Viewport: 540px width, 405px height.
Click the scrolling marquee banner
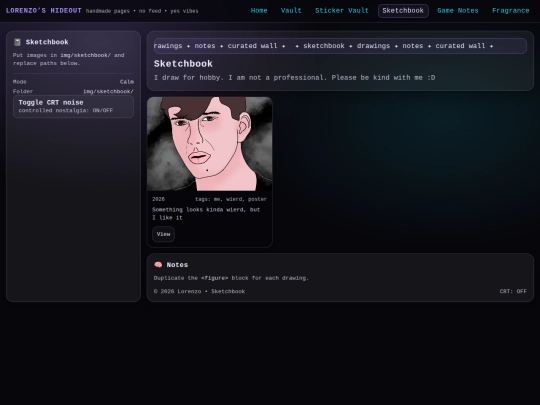[340, 46]
